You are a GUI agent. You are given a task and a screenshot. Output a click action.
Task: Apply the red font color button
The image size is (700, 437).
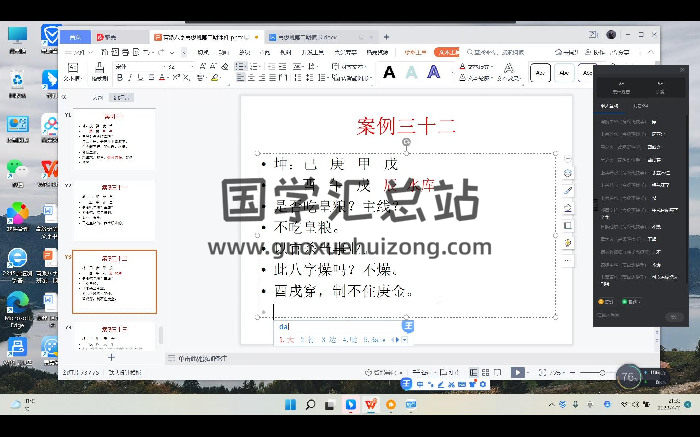162,78
